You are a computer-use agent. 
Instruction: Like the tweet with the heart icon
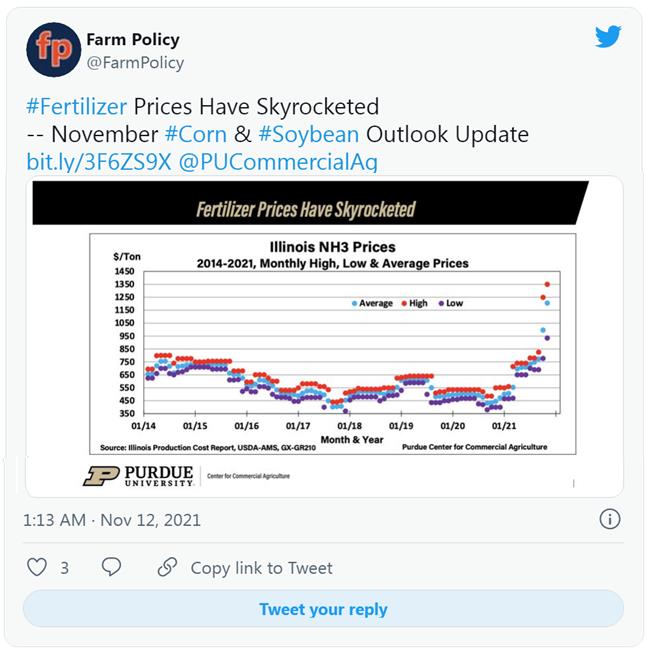pos(37,567)
